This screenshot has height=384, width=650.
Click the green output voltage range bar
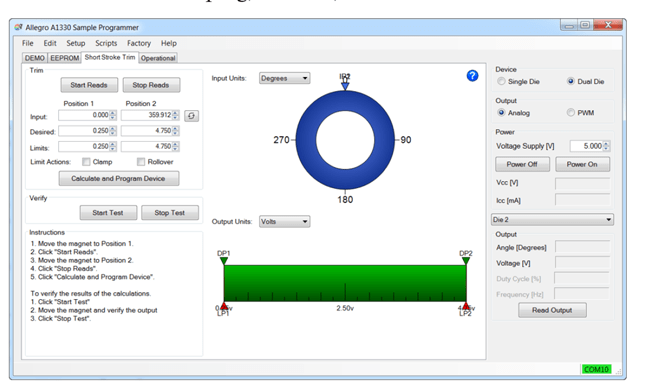tap(345, 283)
